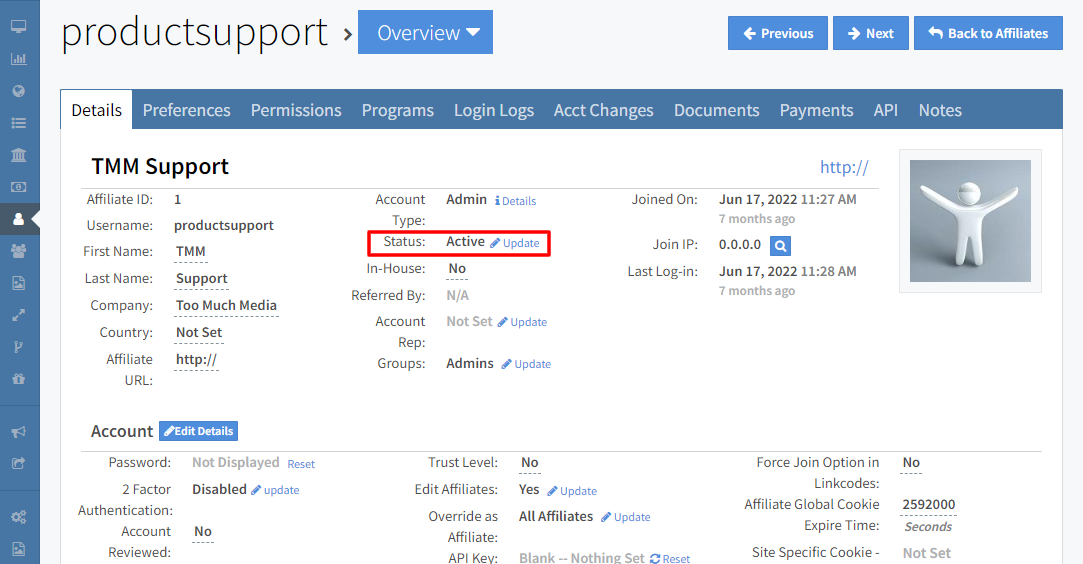Click the bank building sidebar icon
1083x564 pixels.
18,155
